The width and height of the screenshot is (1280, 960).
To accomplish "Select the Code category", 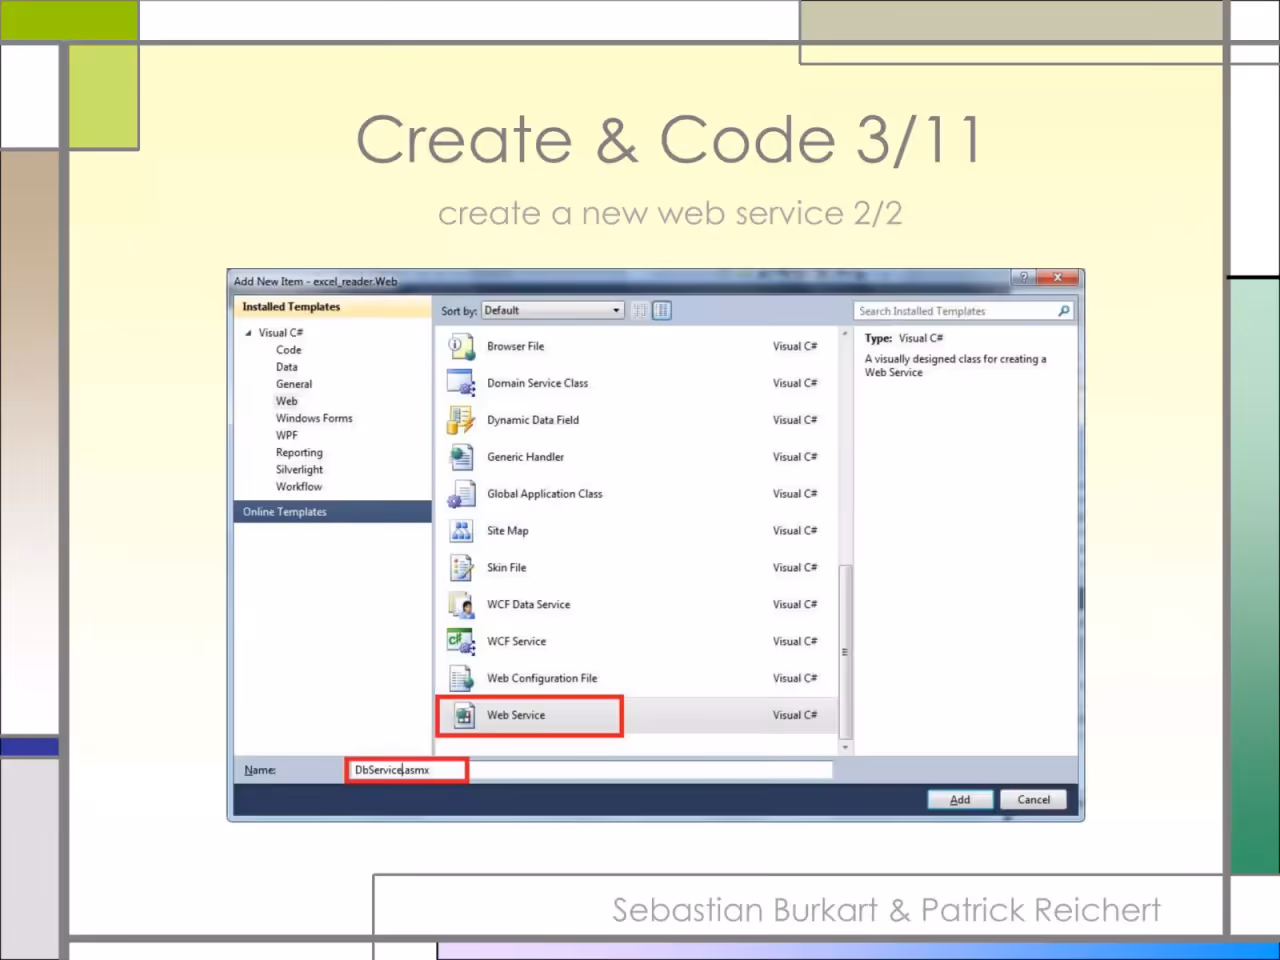I will pos(289,350).
